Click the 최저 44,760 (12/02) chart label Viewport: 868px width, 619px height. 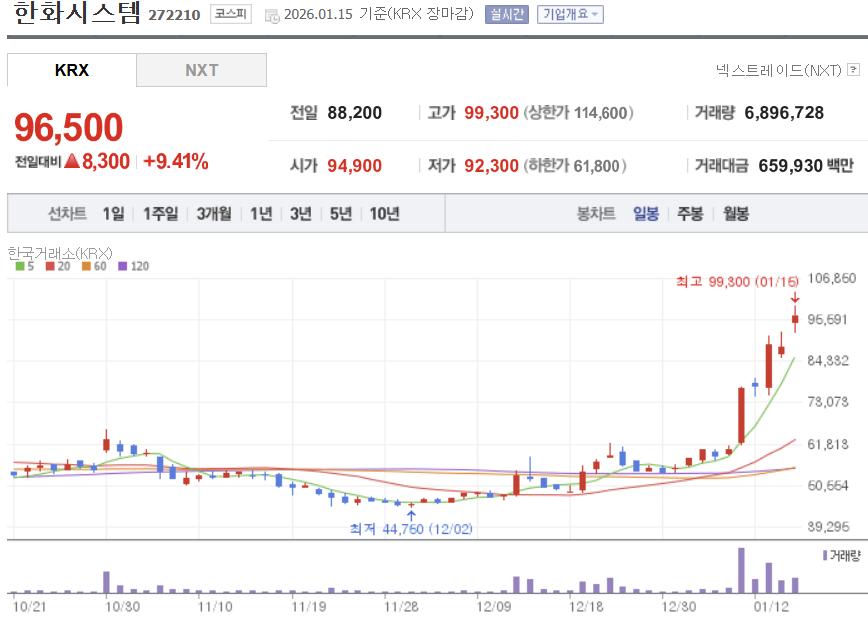[411, 529]
